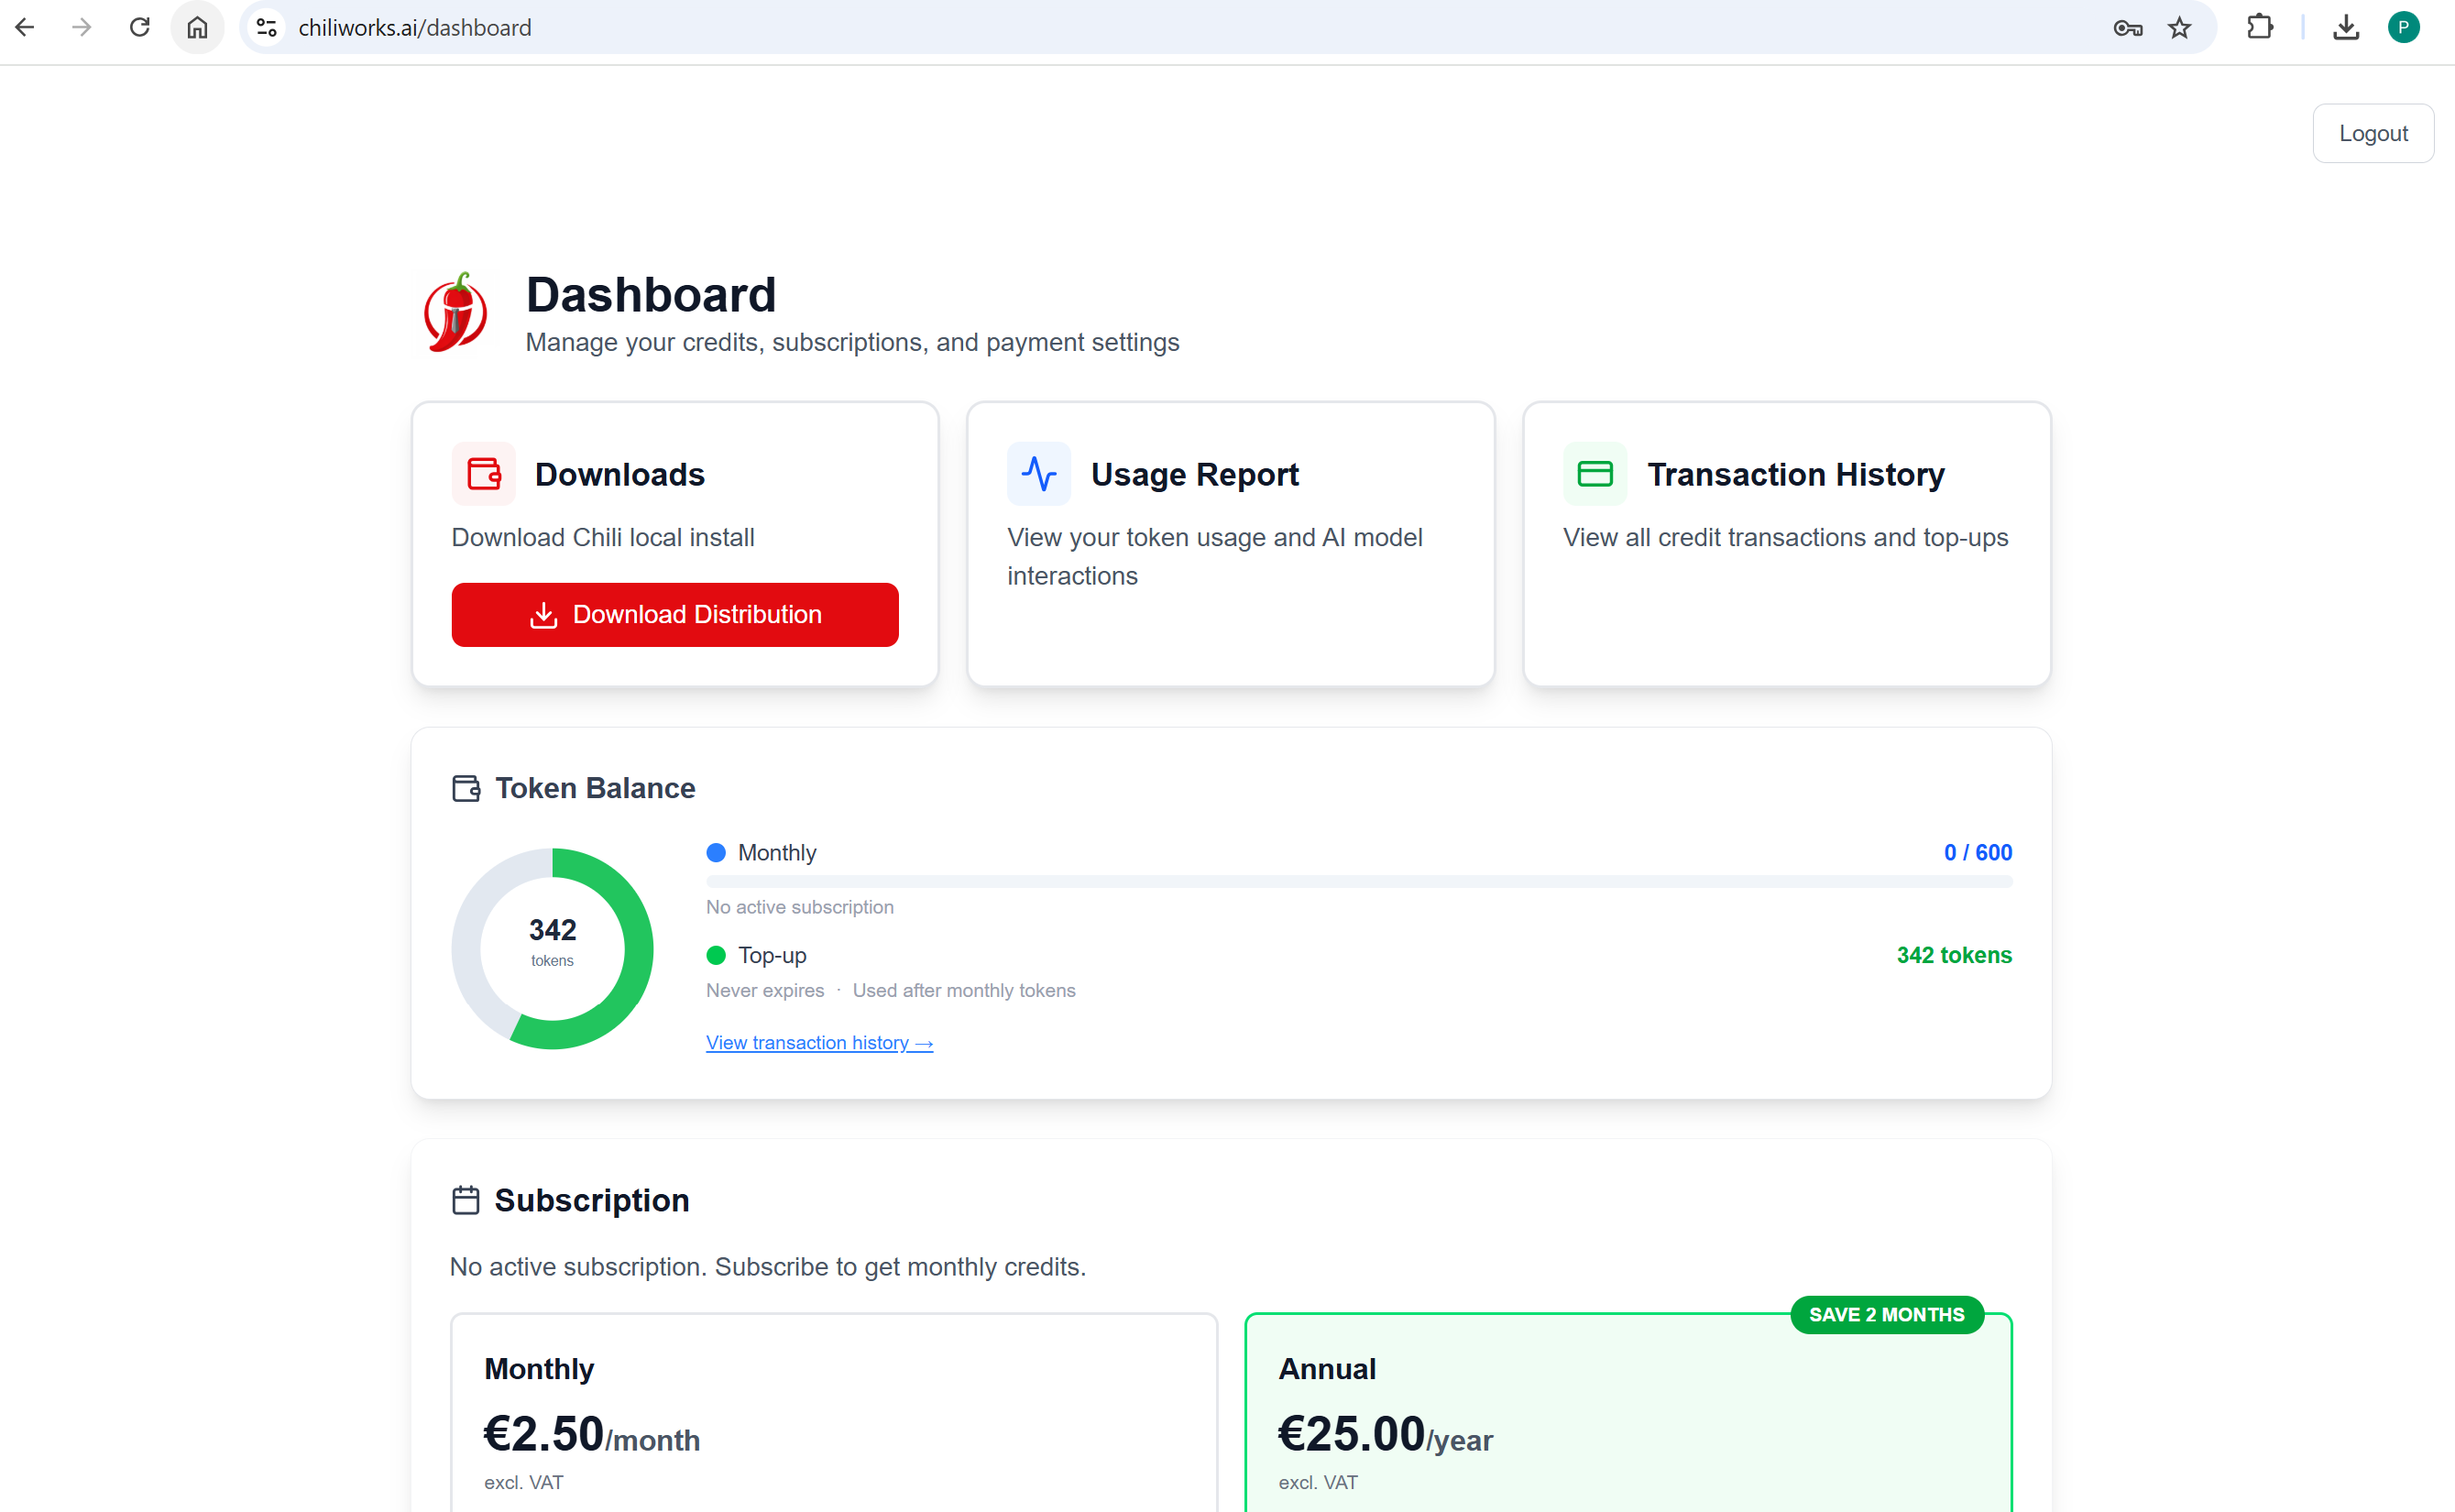Click the blue Usage Report pulse icon
The height and width of the screenshot is (1512, 2455).
1038,473
